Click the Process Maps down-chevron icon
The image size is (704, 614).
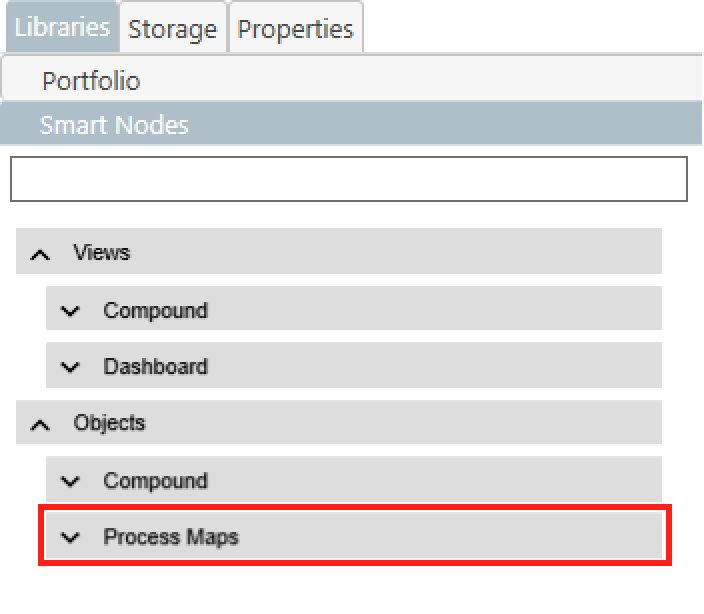coord(70,538)
